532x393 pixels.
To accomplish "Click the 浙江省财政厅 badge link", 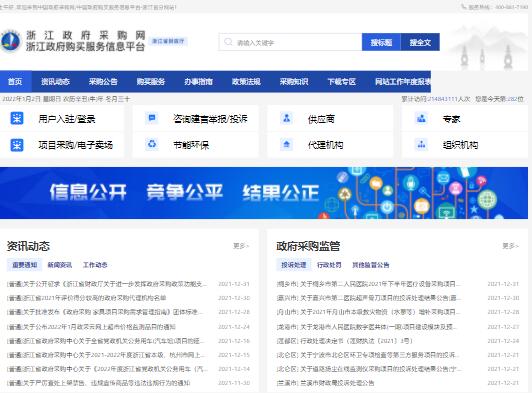I will (x=168, y=41).
